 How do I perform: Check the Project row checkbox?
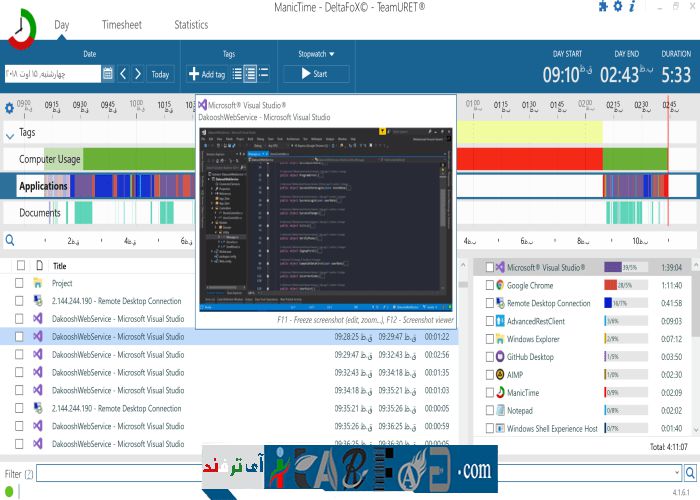point(19,283)
